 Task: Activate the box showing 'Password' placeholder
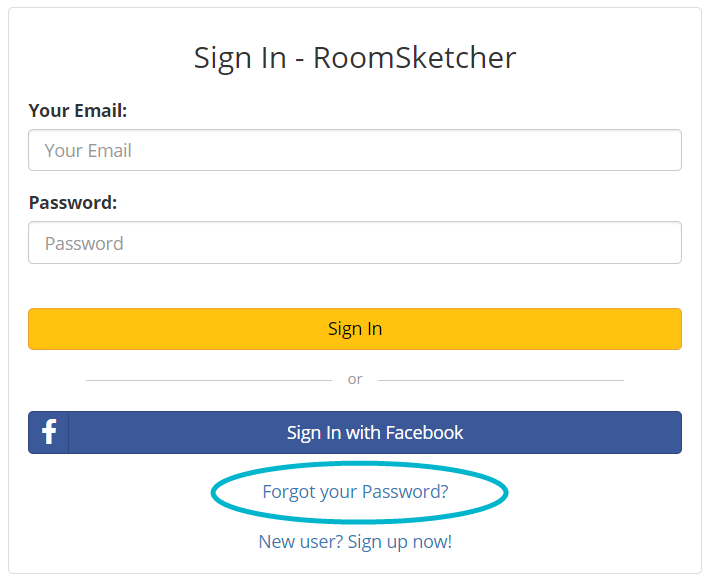coord(355,243)
